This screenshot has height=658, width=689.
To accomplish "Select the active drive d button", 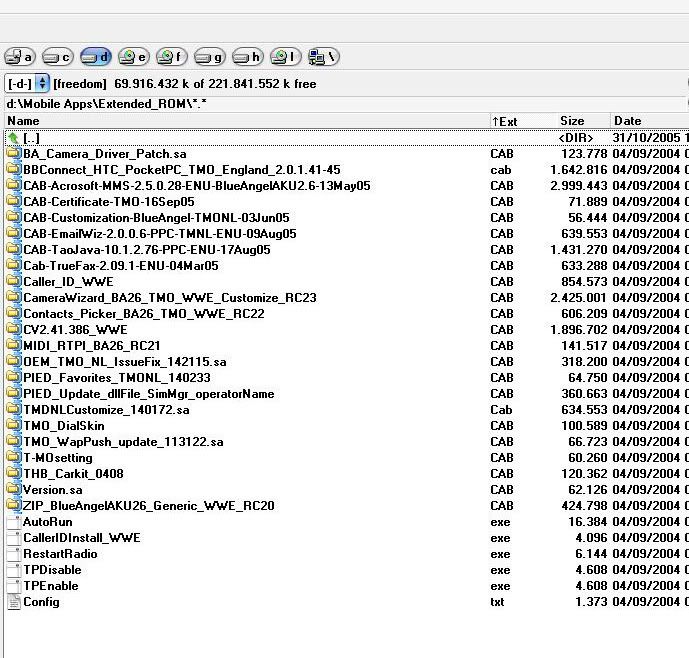I will pyautogui.click(x=95, y=57).
